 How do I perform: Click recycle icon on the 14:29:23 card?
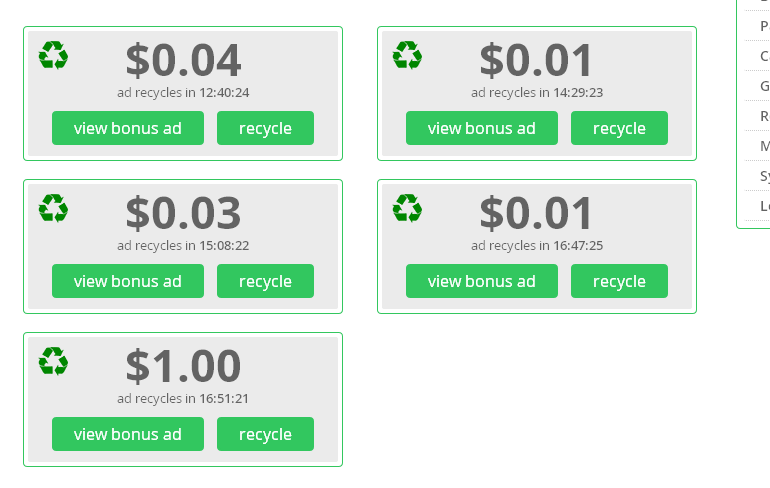tap(407, 55)
